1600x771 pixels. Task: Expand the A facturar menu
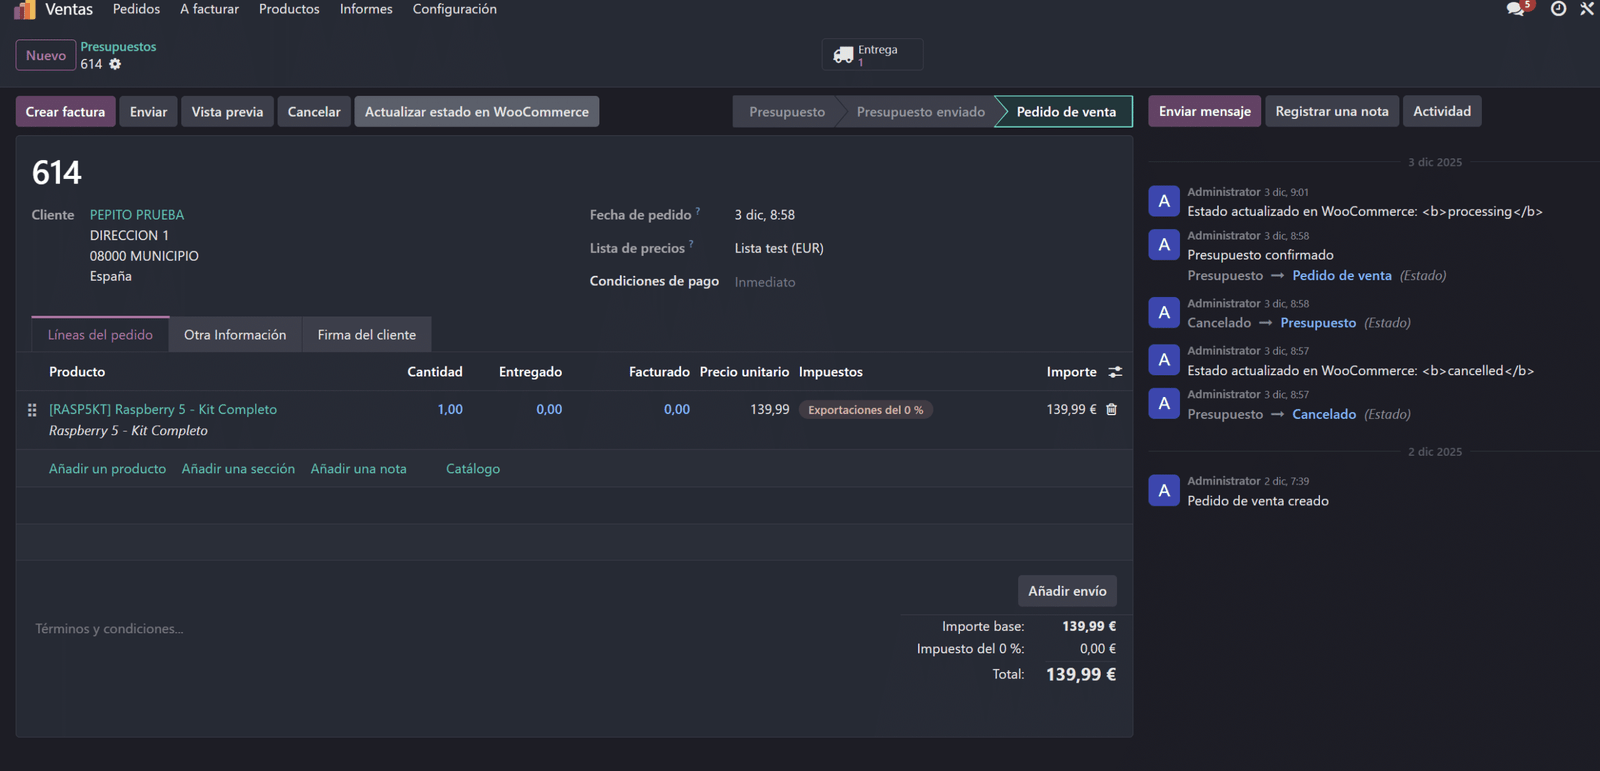point(209,9)
